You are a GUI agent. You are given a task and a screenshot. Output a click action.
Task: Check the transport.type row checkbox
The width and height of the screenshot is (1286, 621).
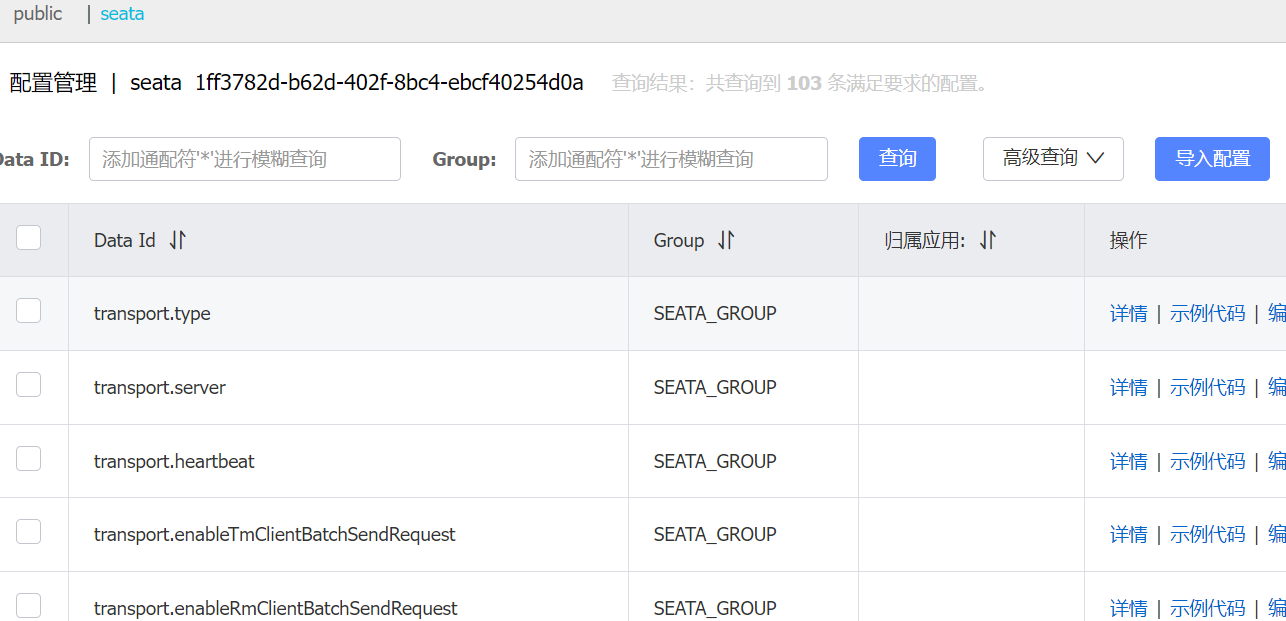29,311
